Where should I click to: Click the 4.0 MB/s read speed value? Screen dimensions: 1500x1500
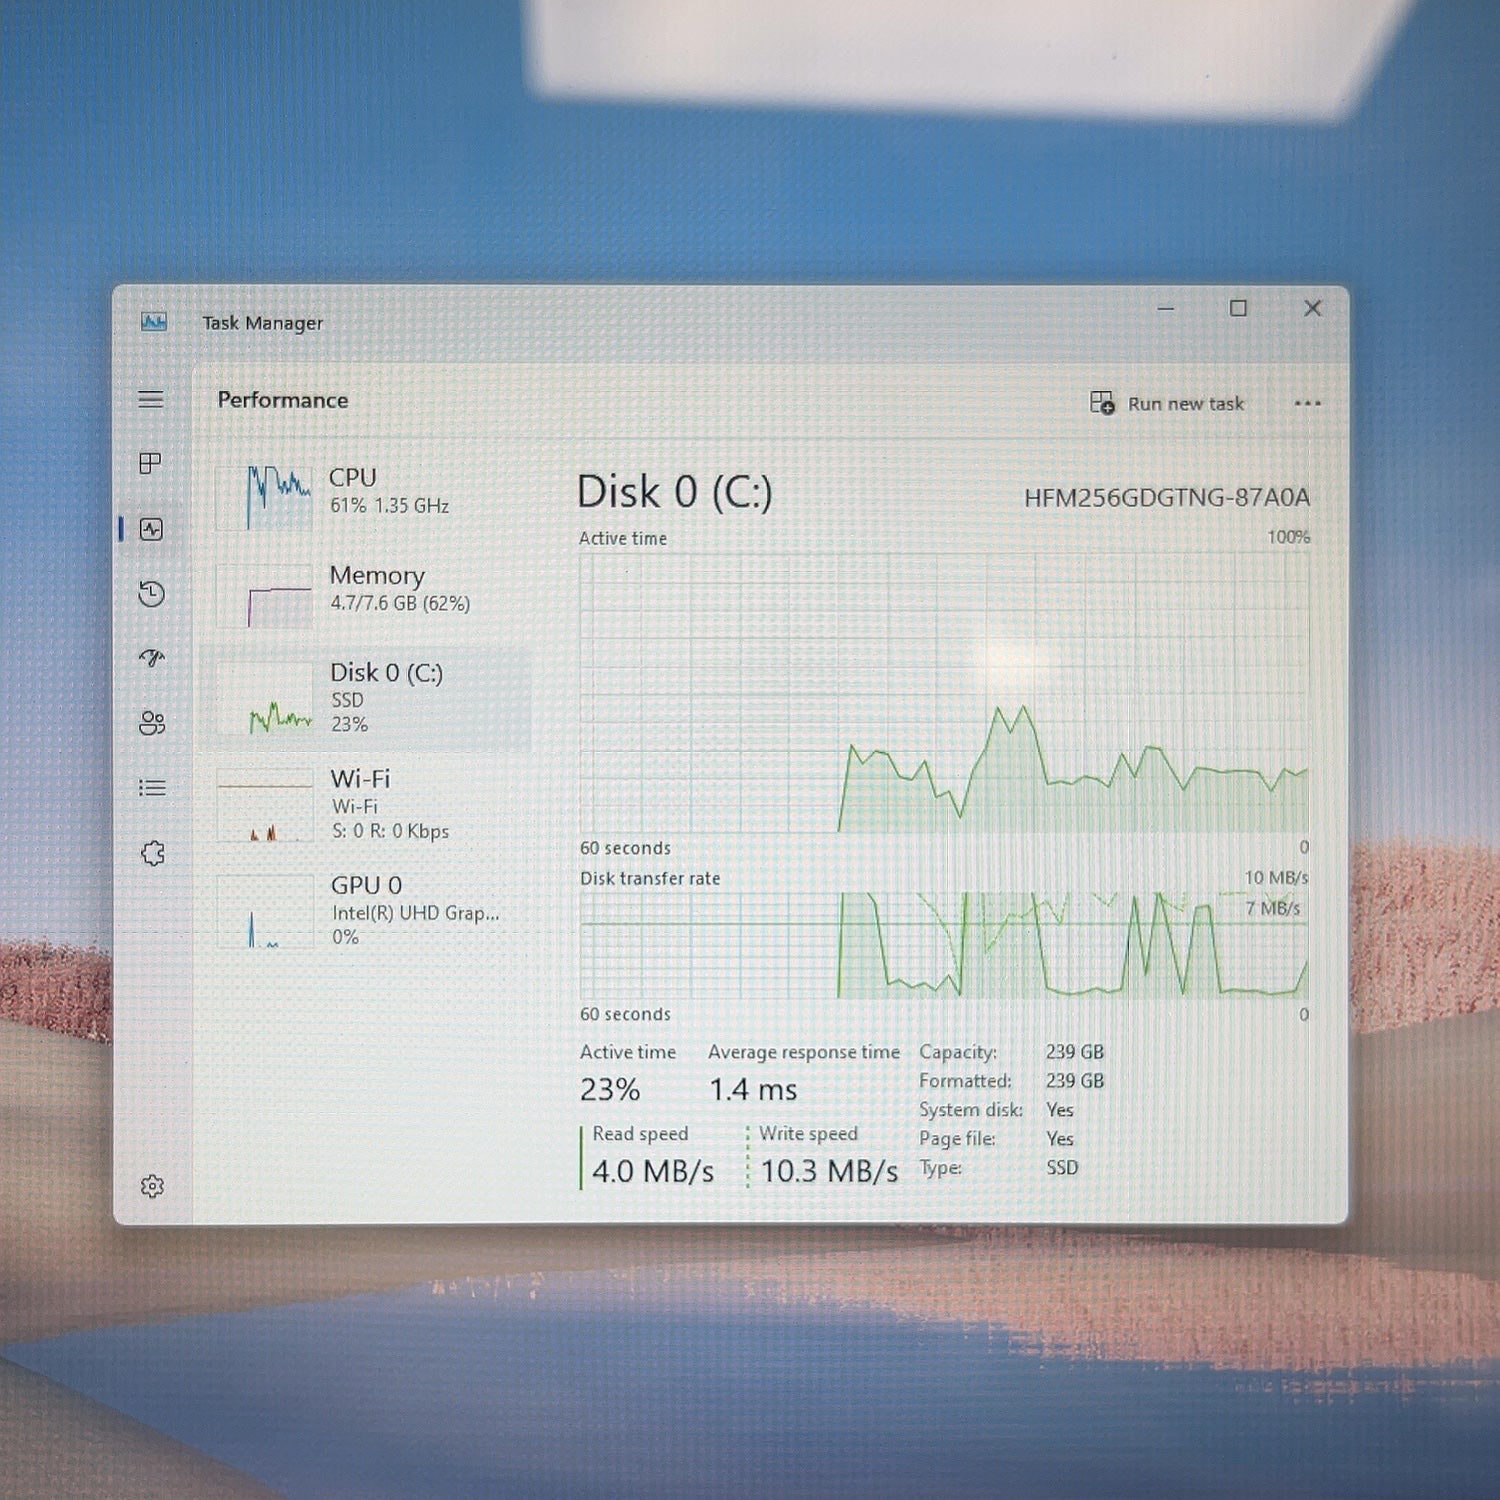653,1171
